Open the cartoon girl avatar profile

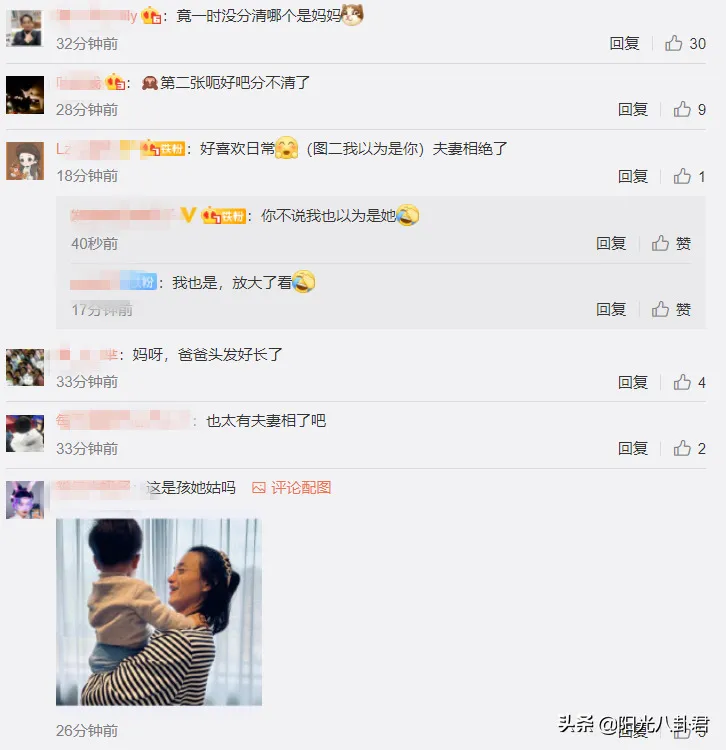click(25, 161)
